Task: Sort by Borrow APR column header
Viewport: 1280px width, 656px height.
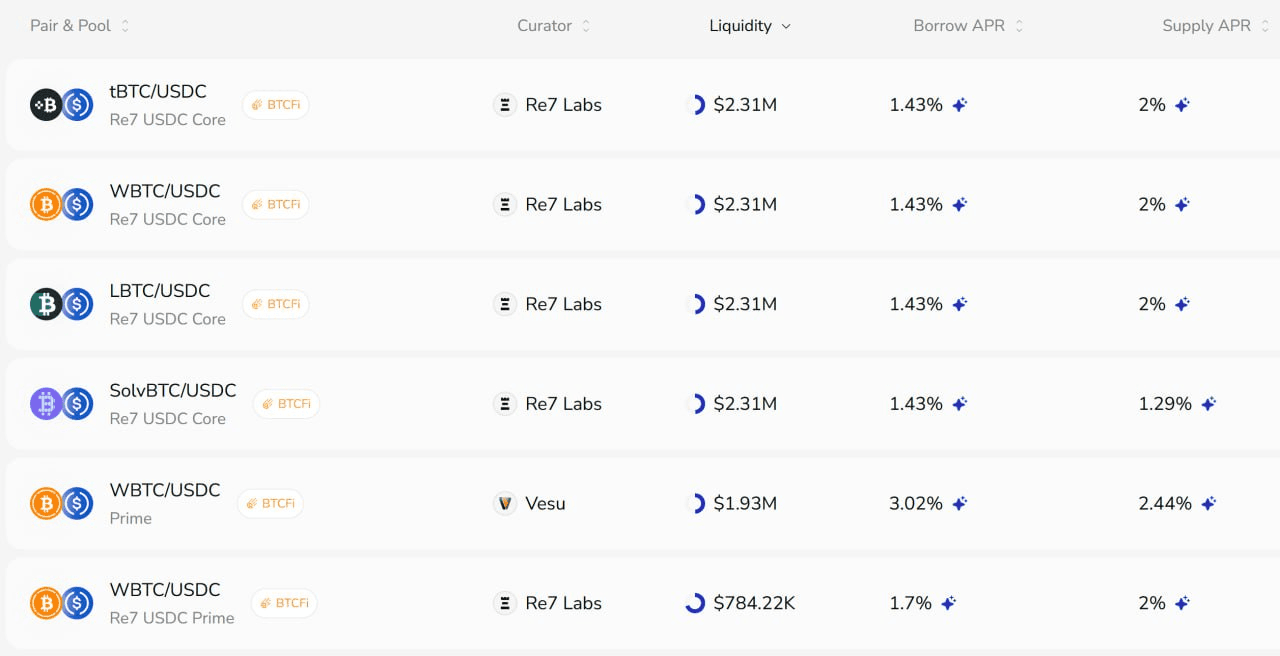Action: pyautogui.click(x=968, y=26)
